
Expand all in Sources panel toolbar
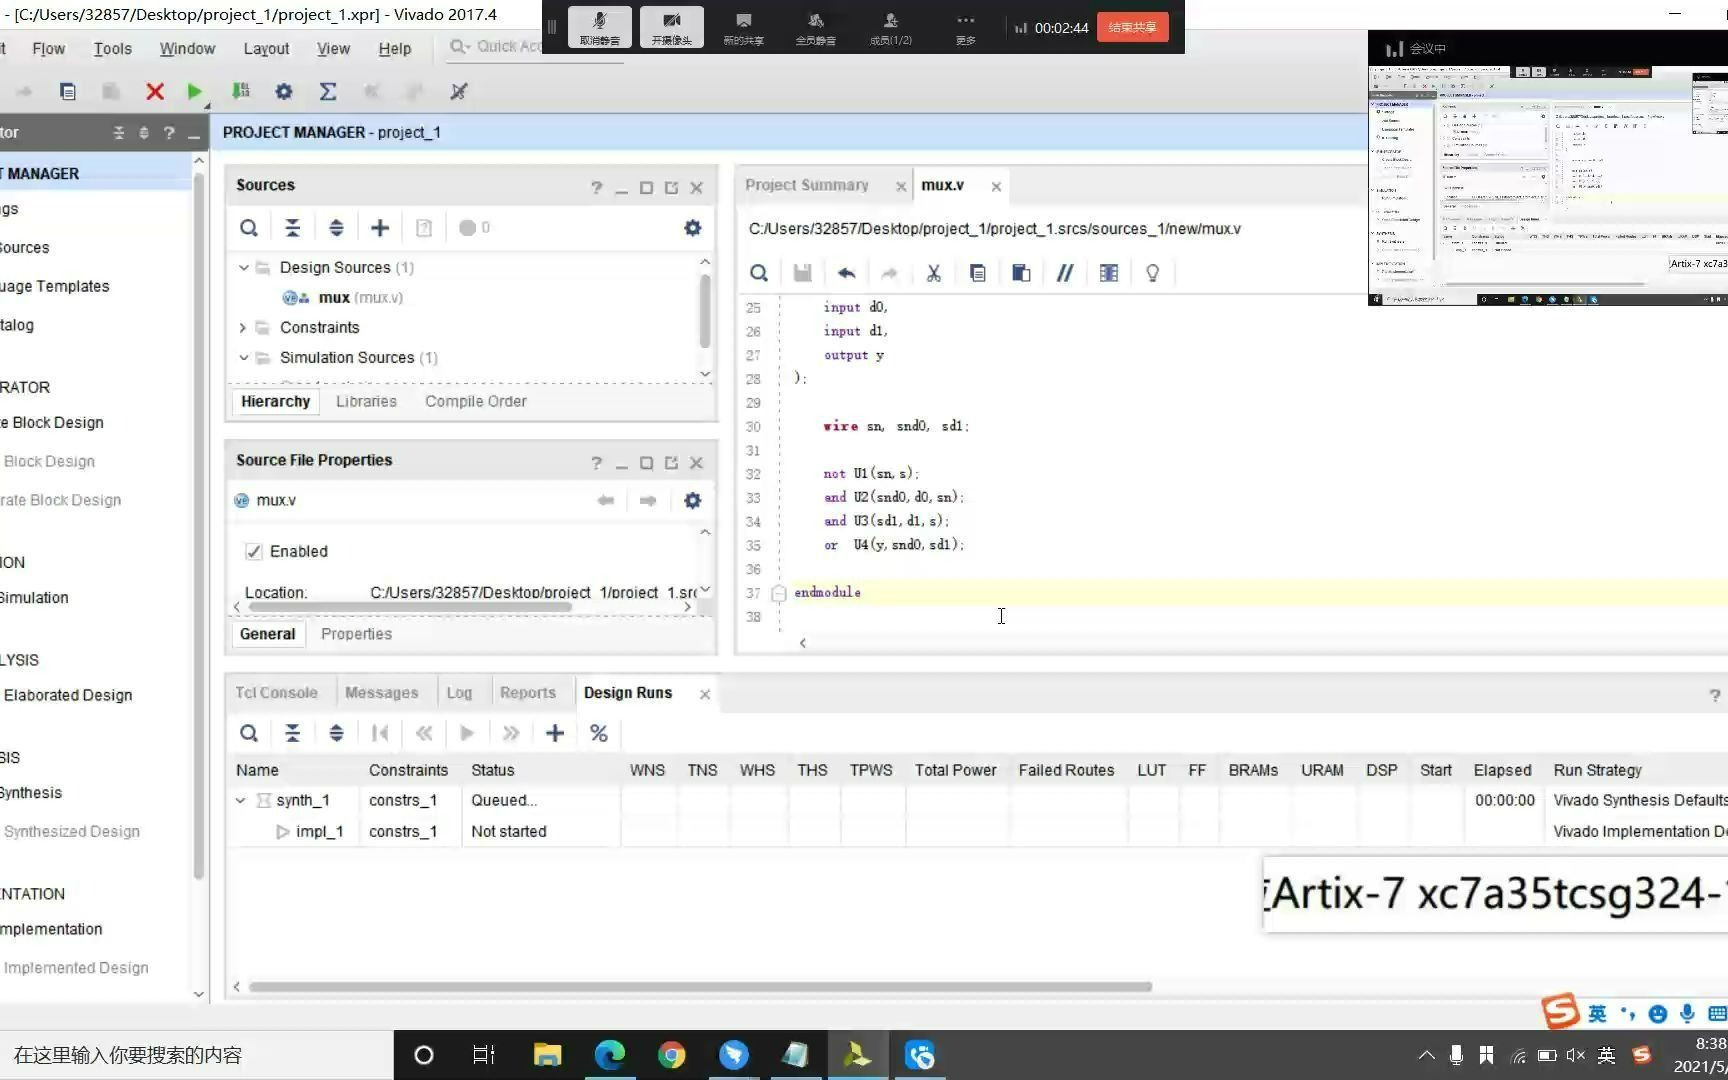(336, 228)
